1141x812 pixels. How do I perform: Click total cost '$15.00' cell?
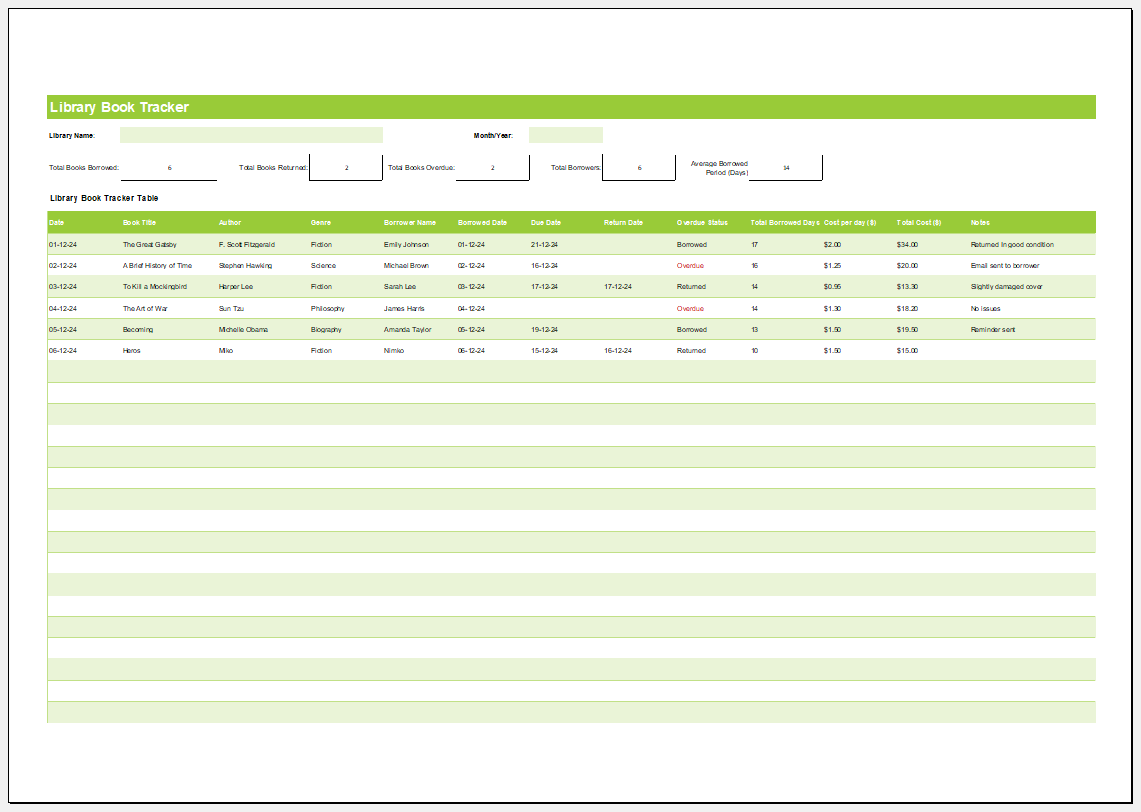point(907,351)
